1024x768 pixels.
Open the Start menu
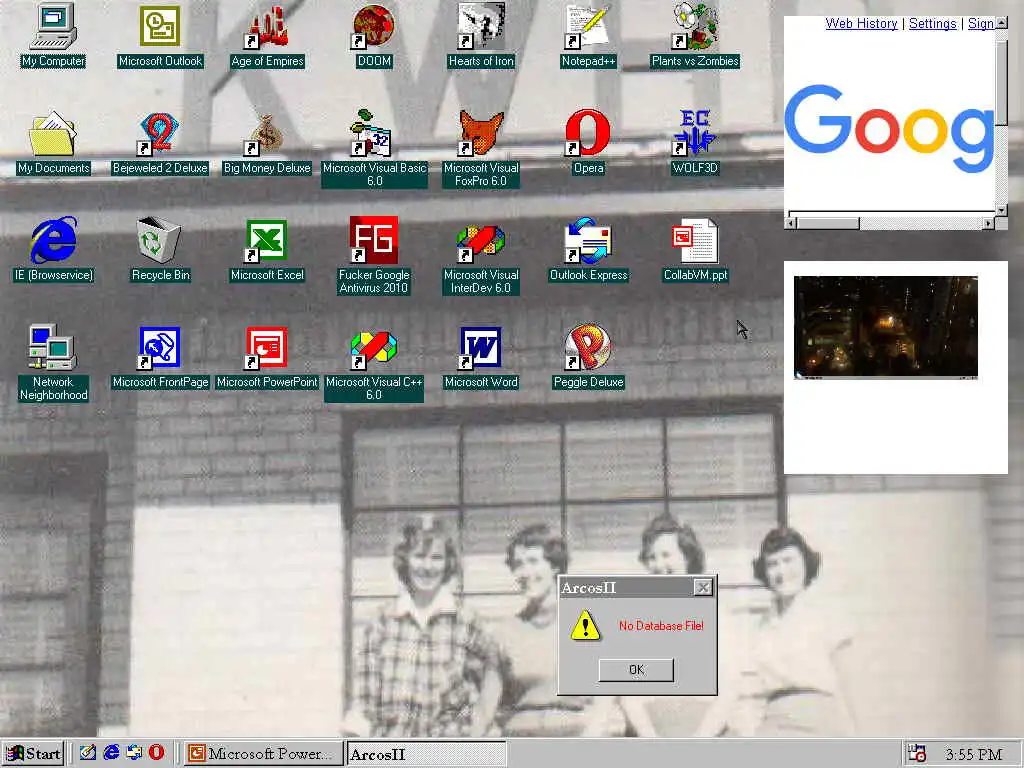[x=33, y=754]
